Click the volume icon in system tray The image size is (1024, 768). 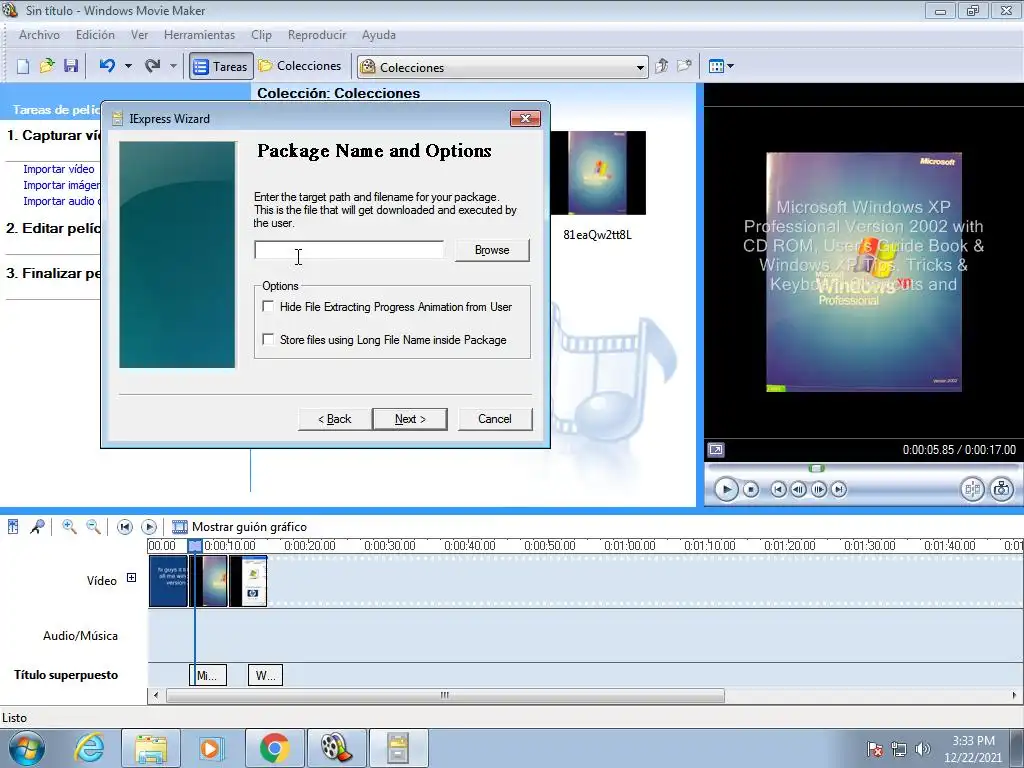(923, 749)
